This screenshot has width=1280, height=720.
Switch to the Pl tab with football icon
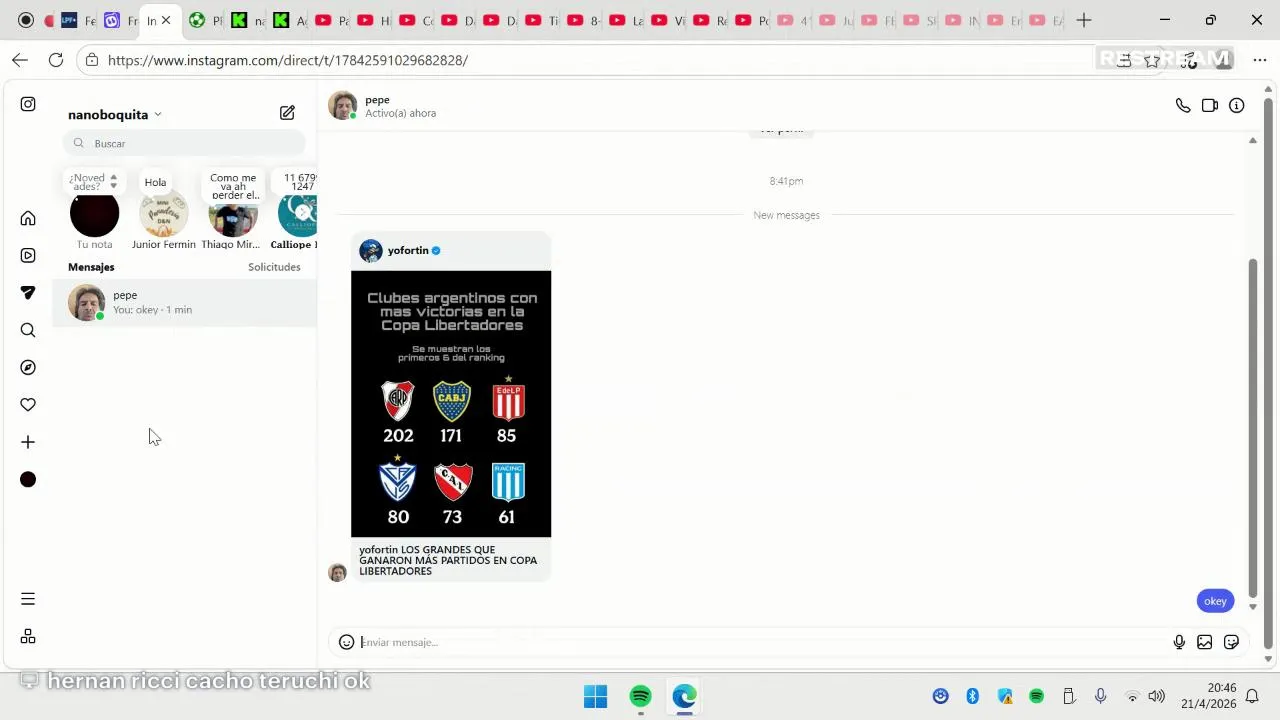coord(206,20)
